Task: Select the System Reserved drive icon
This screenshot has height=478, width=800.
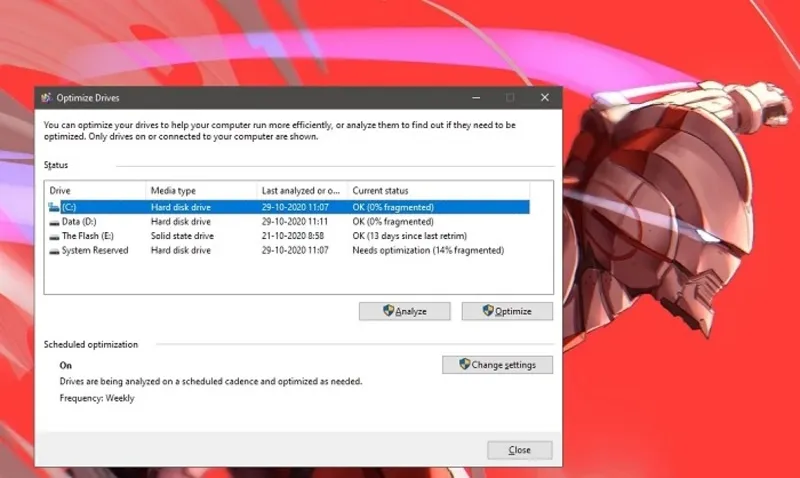Action: 54,250
